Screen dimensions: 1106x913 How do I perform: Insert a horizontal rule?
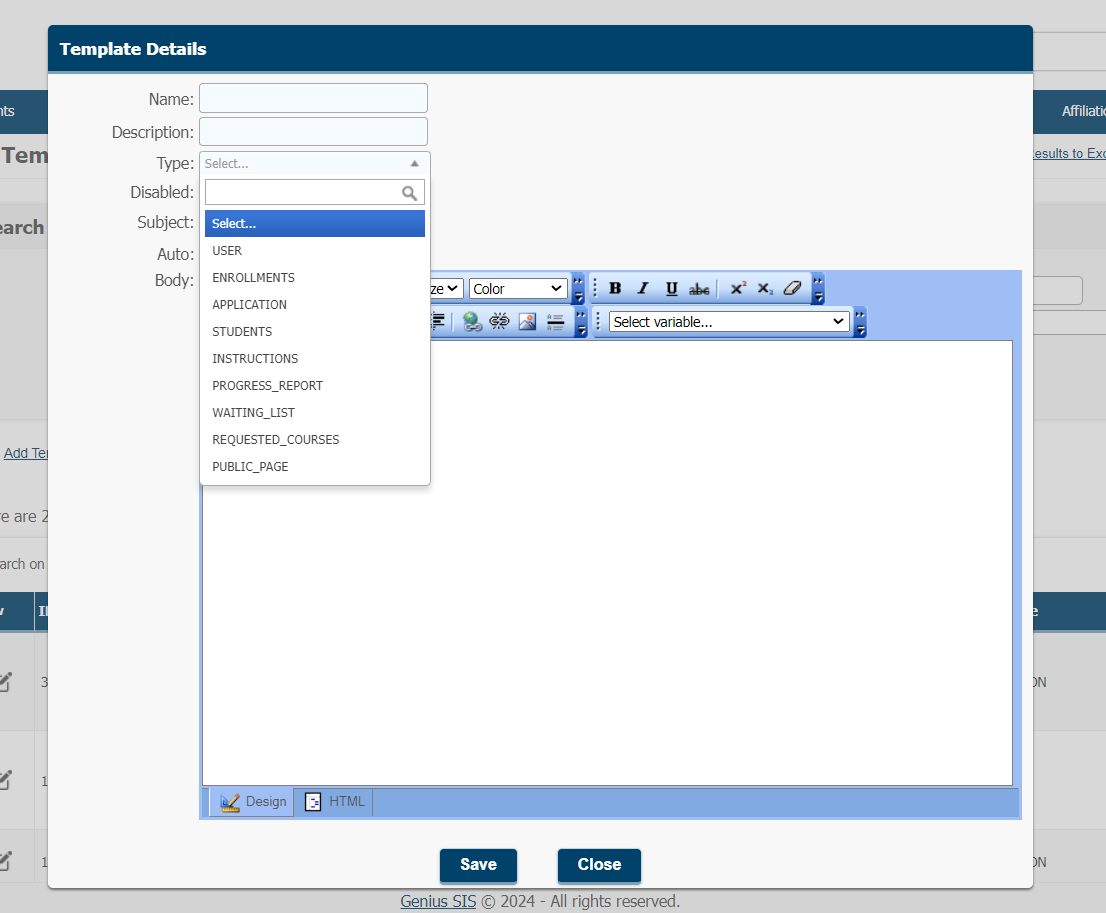coord(556,322)
